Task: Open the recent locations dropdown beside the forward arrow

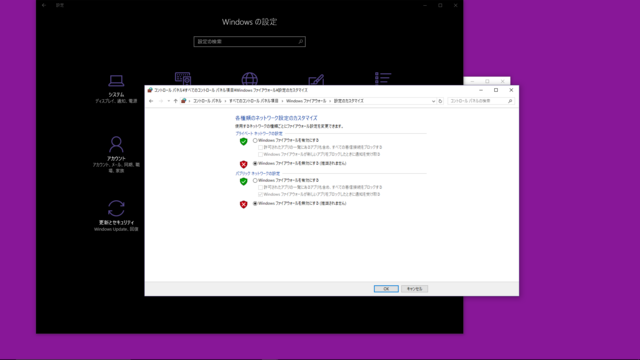Action: (x=169, y=101)
